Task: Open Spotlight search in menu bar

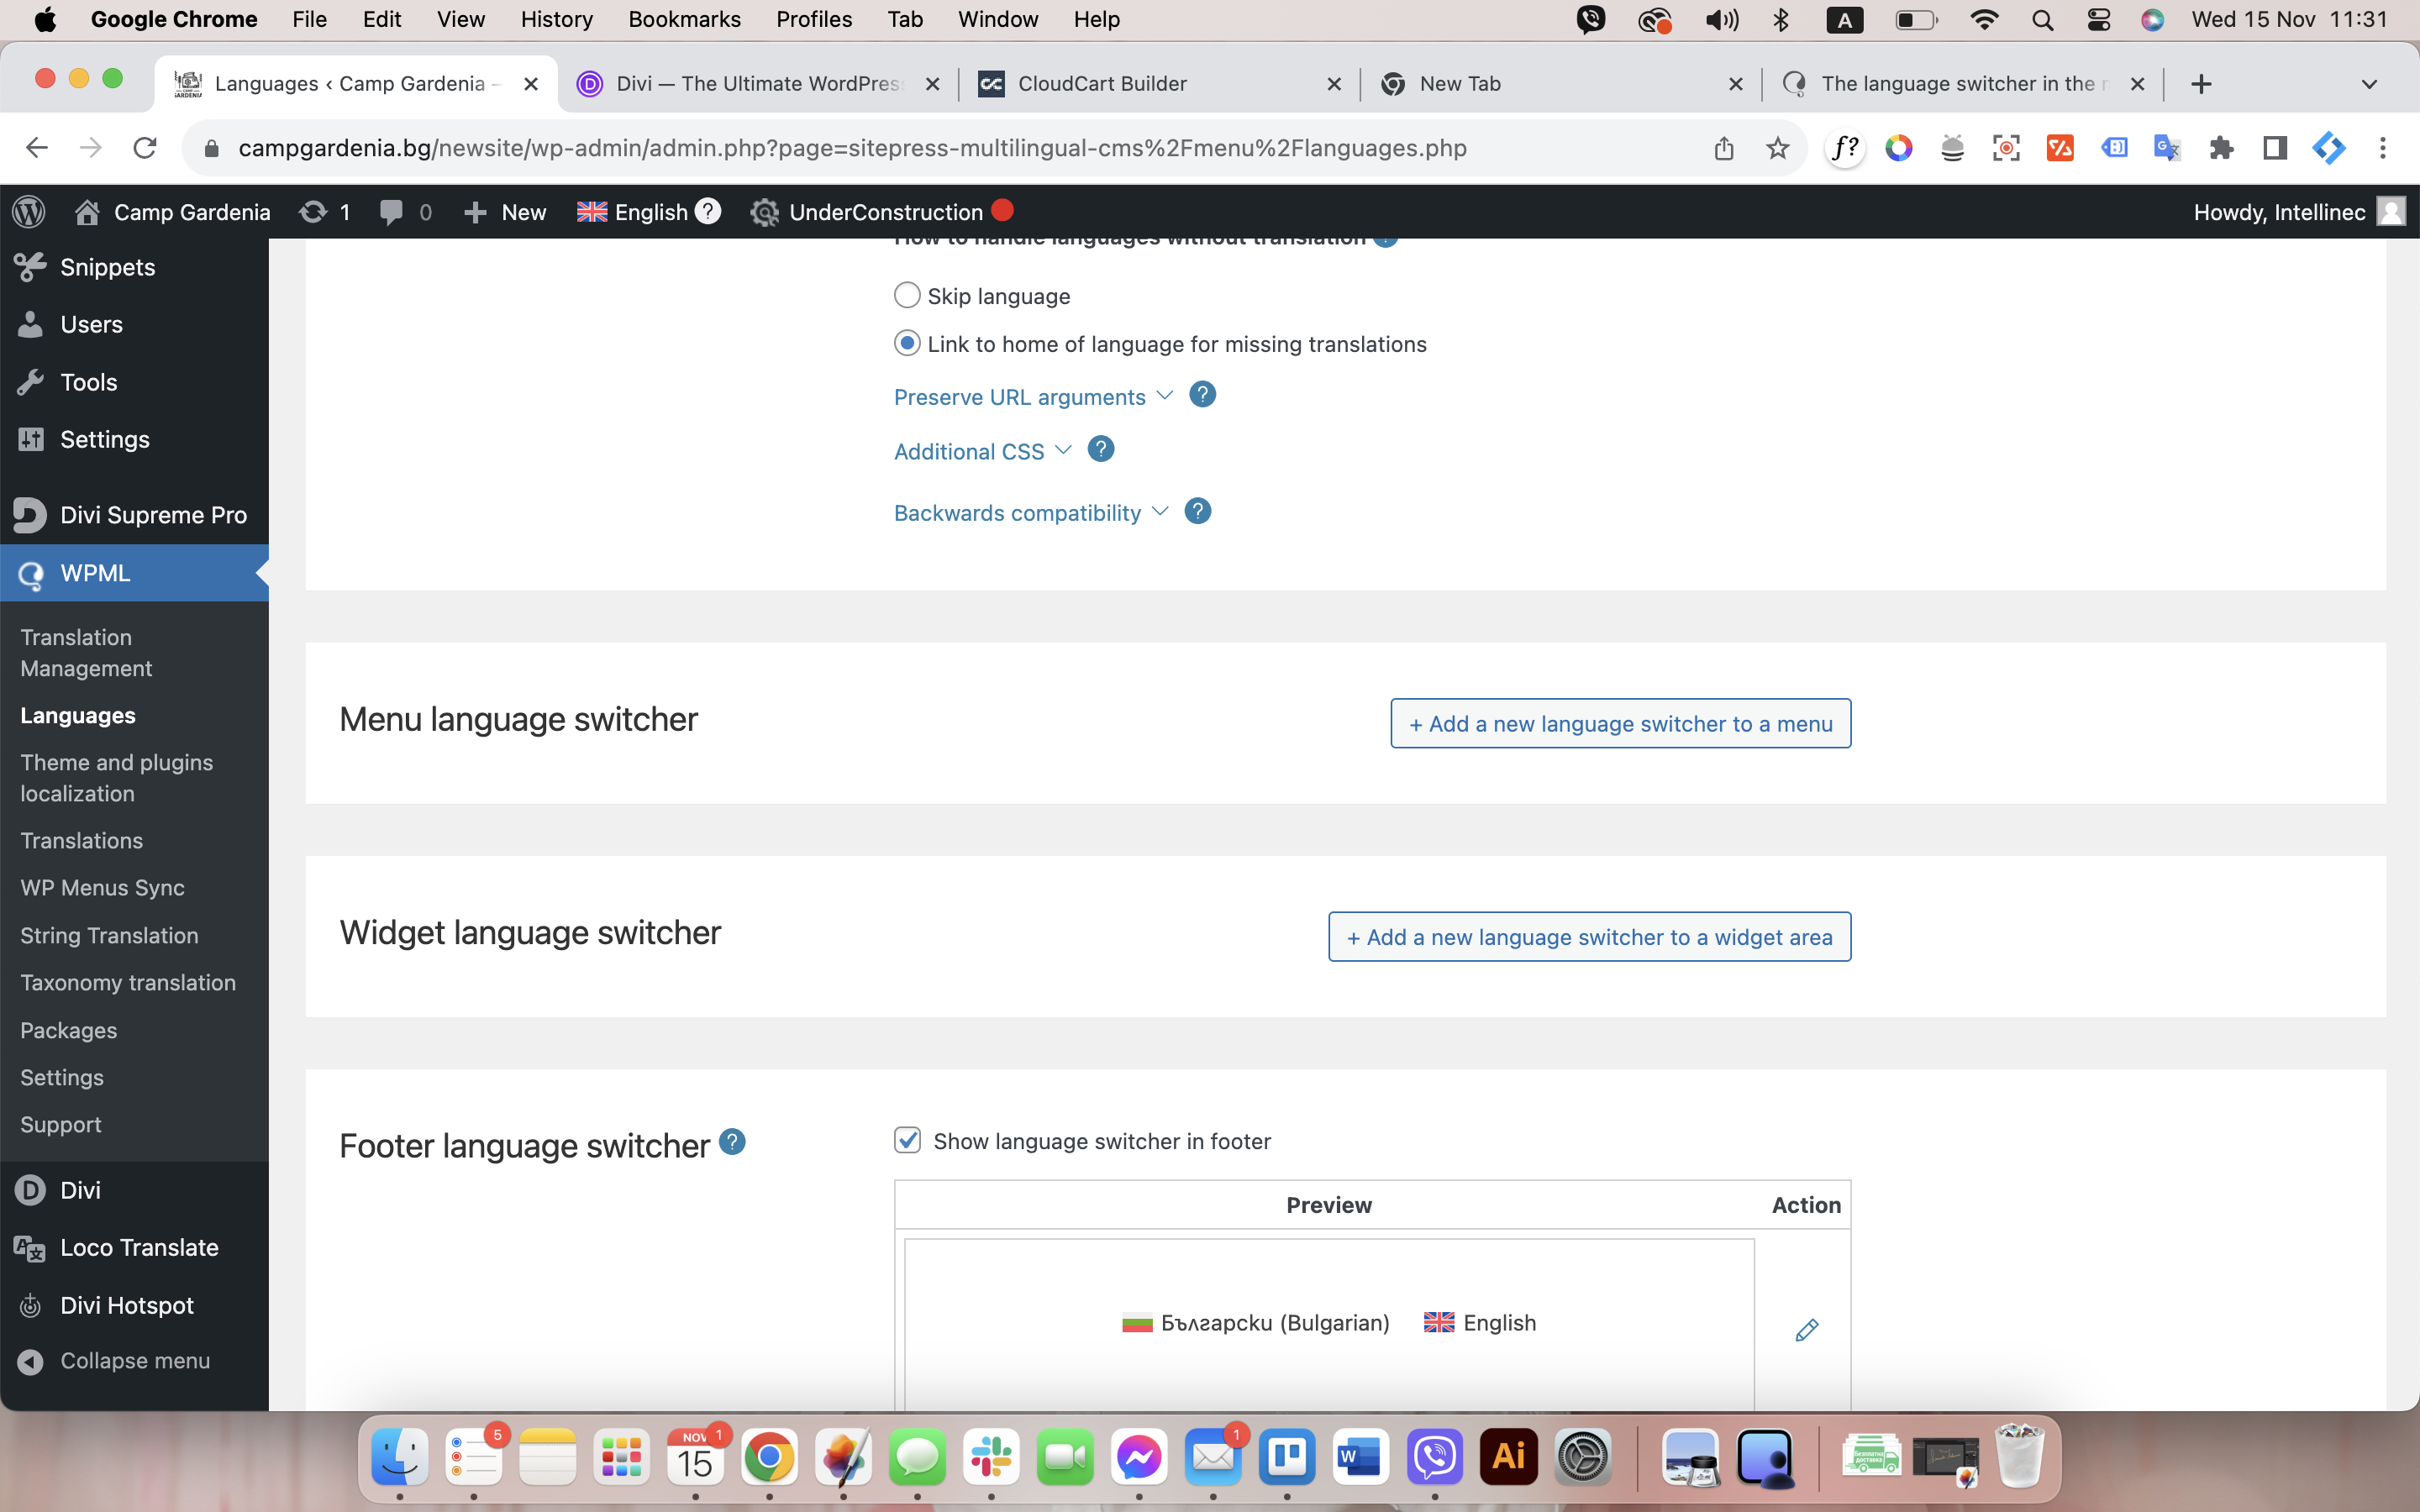Action: click(2042, 19)
